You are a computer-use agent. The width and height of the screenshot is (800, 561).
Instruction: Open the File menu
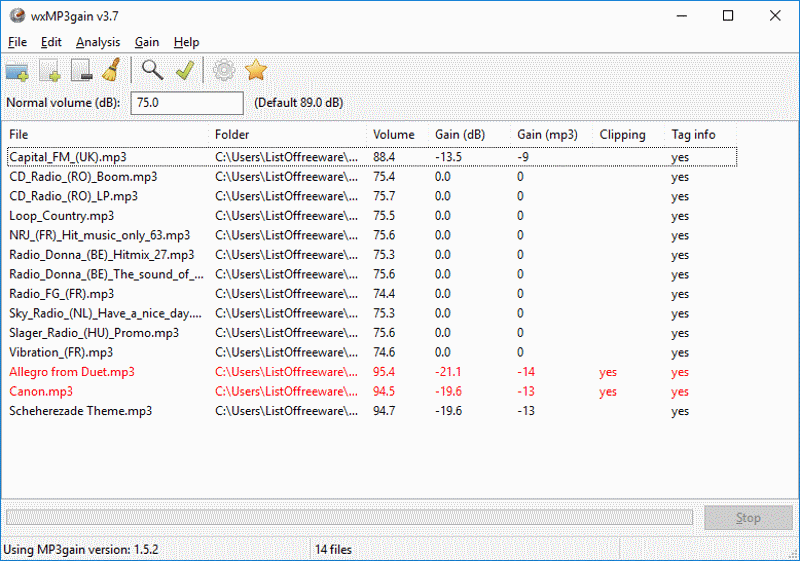(18, 42)
